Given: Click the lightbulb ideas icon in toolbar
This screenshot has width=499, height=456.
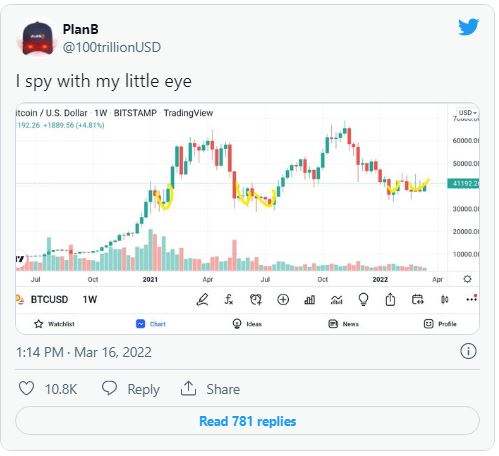Looking at the screenshot, I should point(363,300).
